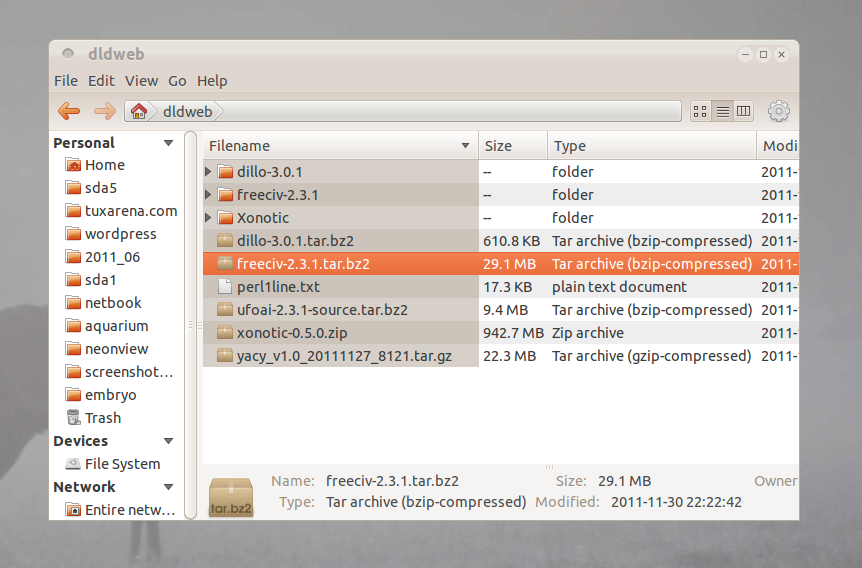This screenshot has height=568, width=862.
Task: Select dillo-3.0.1.tar.bz2 archive icon
Action: tap(225, 241)
